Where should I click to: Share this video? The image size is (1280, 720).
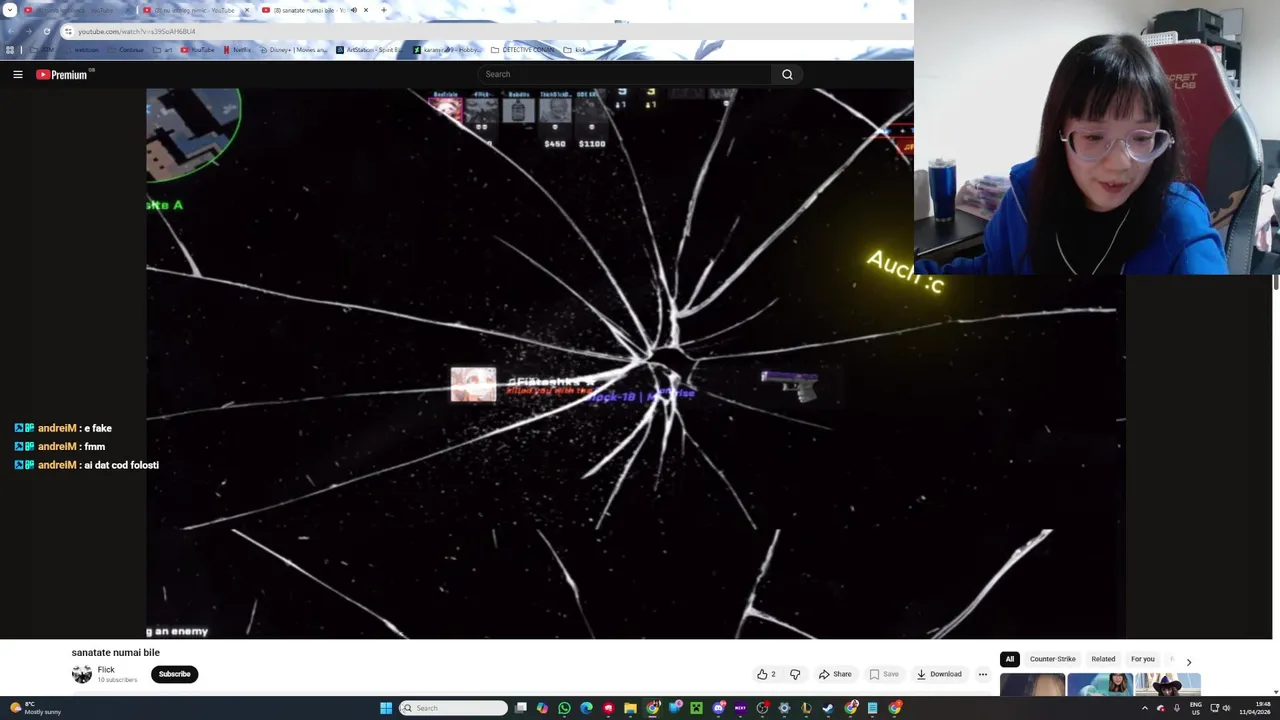[835, 674]
